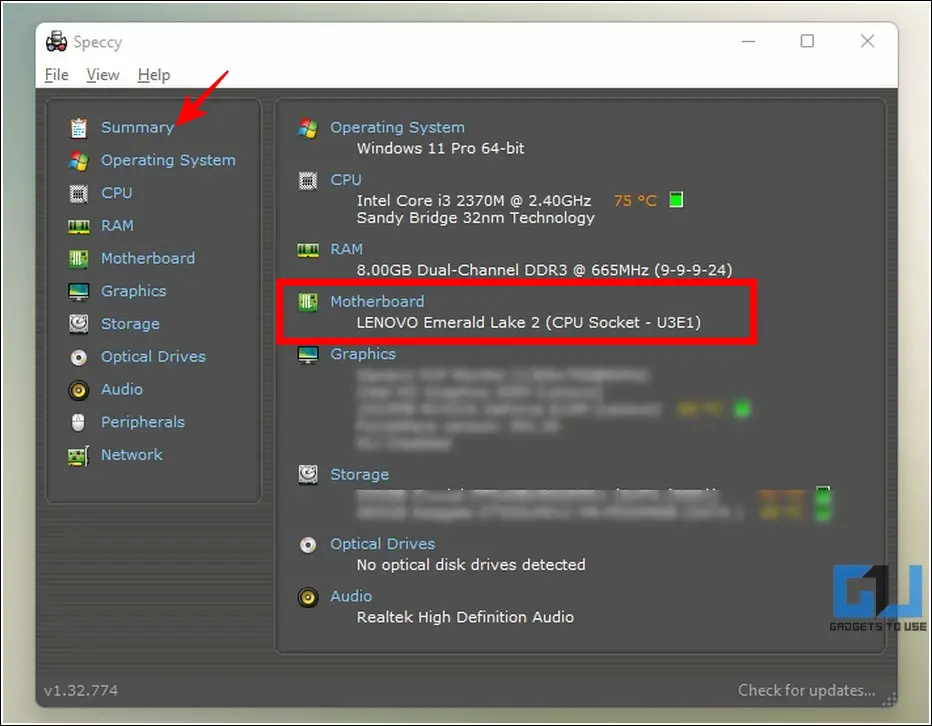Screen dimensions: 932x726
Task: Open the CPU heading link in summary
Action: [346, 180]
